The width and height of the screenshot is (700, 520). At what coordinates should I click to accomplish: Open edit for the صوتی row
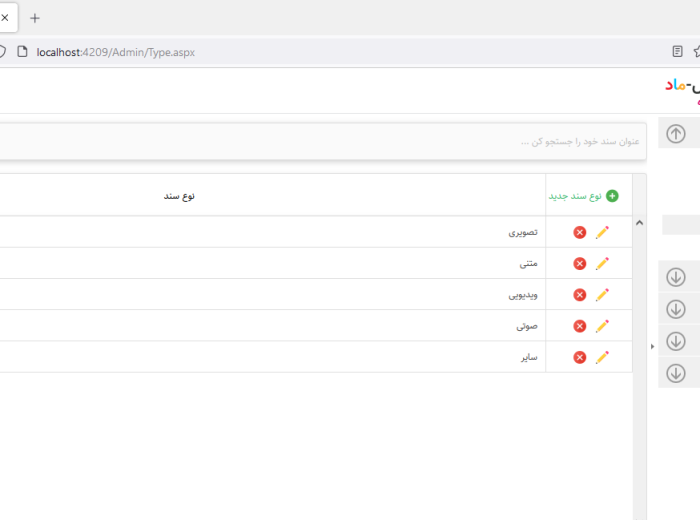click(602, 326)
